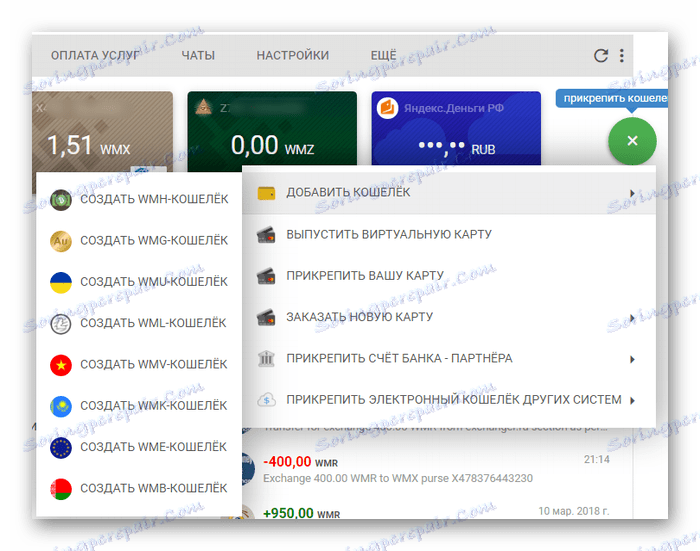Click the EU flag WME icon
Viewport: 700px width, 551px height.
click(61, 447)
